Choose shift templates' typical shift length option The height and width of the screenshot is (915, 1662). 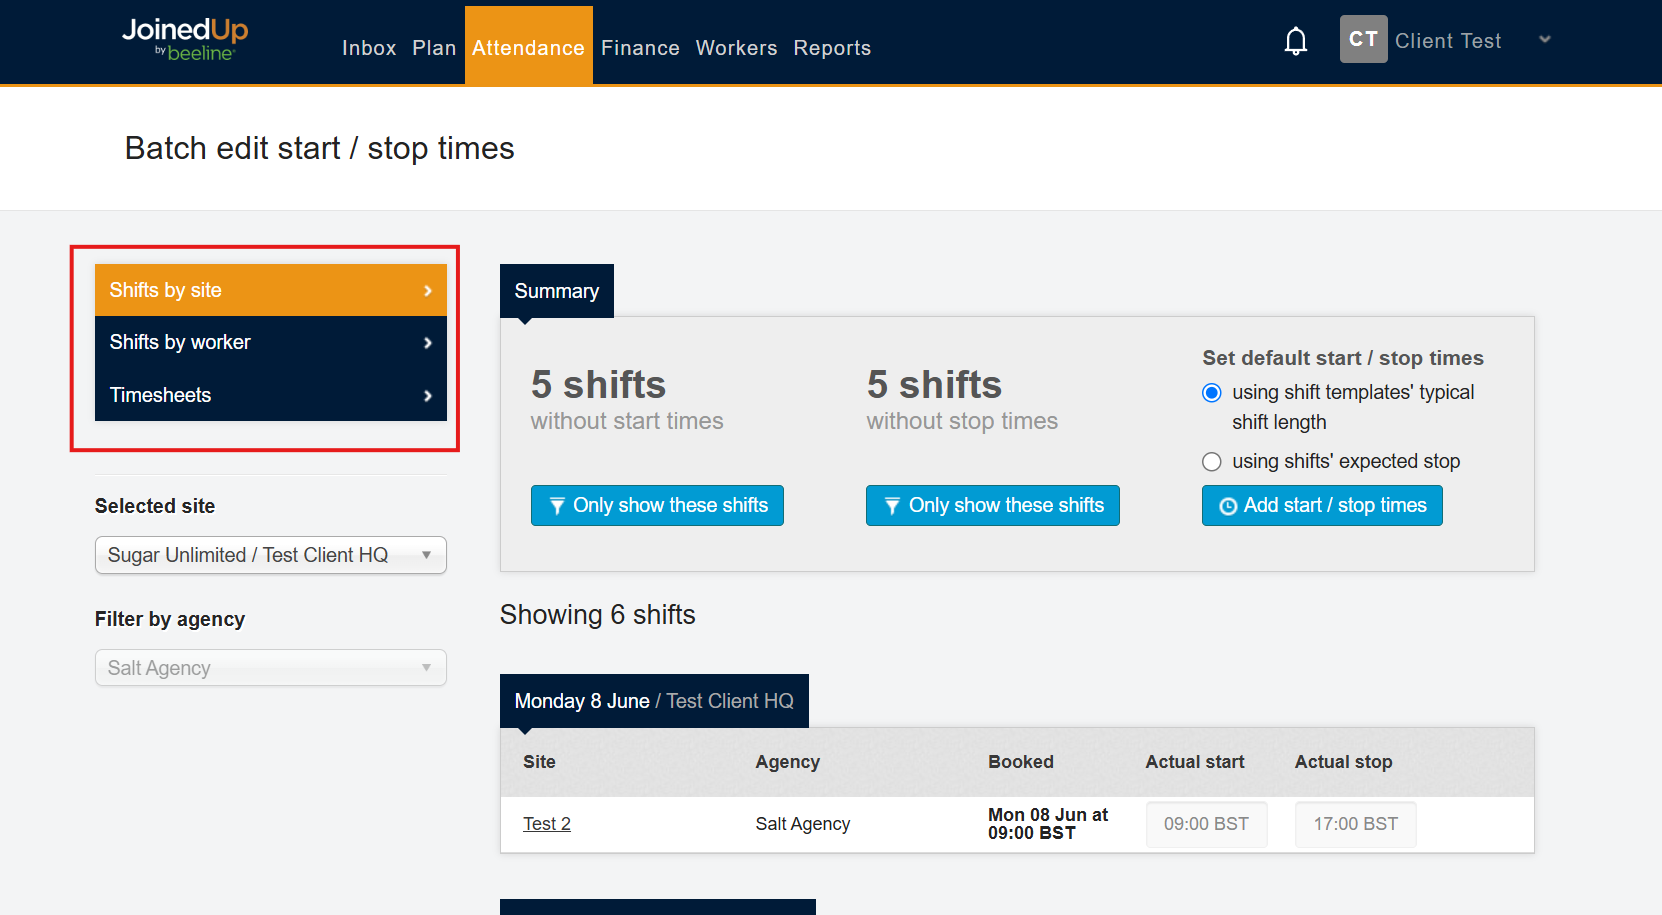(x=1212, y=393)
